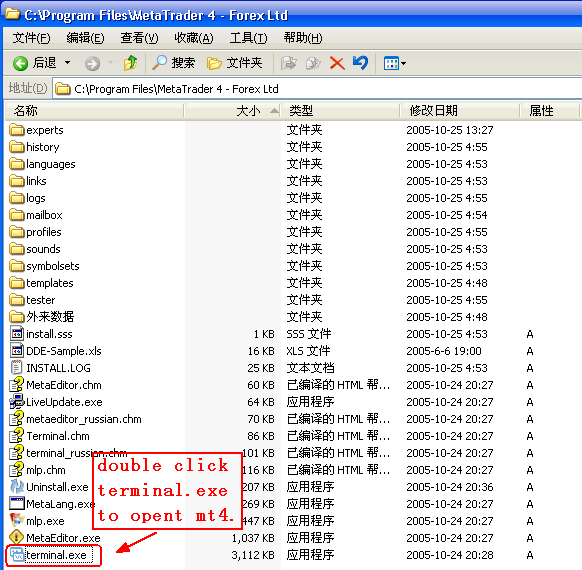Open the Back button history dropdown arrow
Image resolution: width=582 pixels, height=570 pixels.
(68, 63)
